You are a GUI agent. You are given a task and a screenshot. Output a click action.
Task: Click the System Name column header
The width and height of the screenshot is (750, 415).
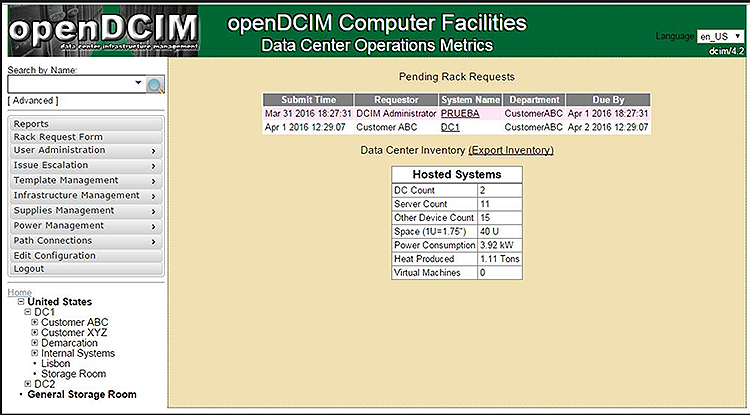pos(471,99)
